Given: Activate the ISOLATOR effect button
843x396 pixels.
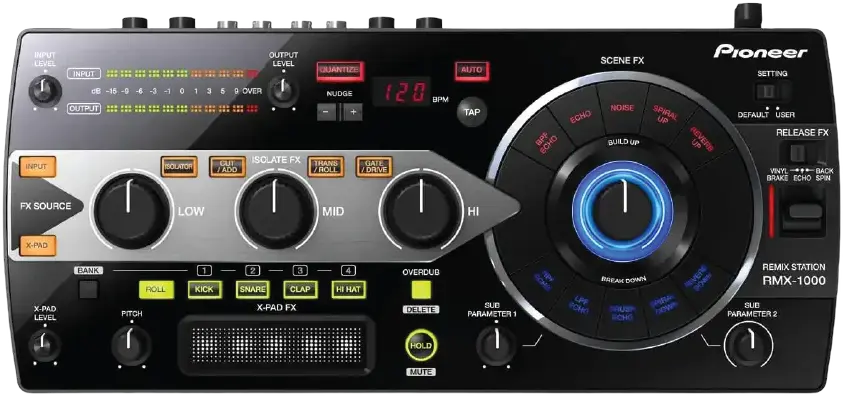Looking at the screenshot, I should (178, 167).
